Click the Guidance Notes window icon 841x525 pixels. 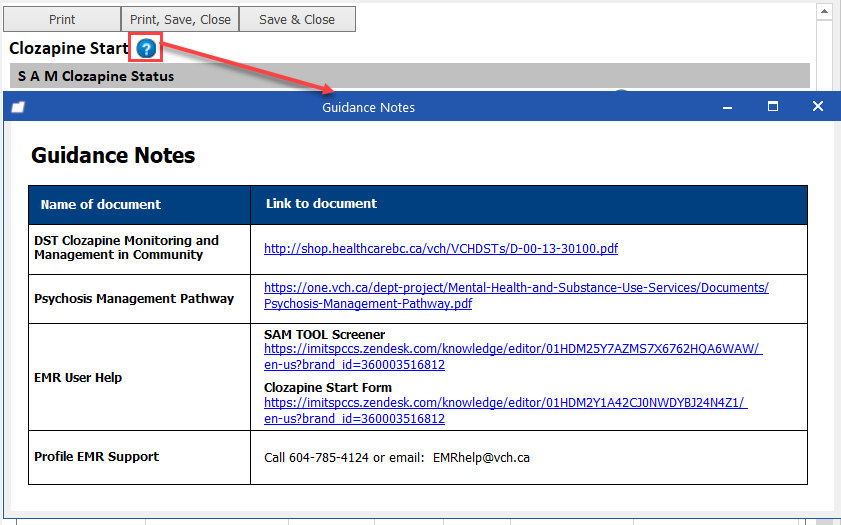click(x=18, y=107)
